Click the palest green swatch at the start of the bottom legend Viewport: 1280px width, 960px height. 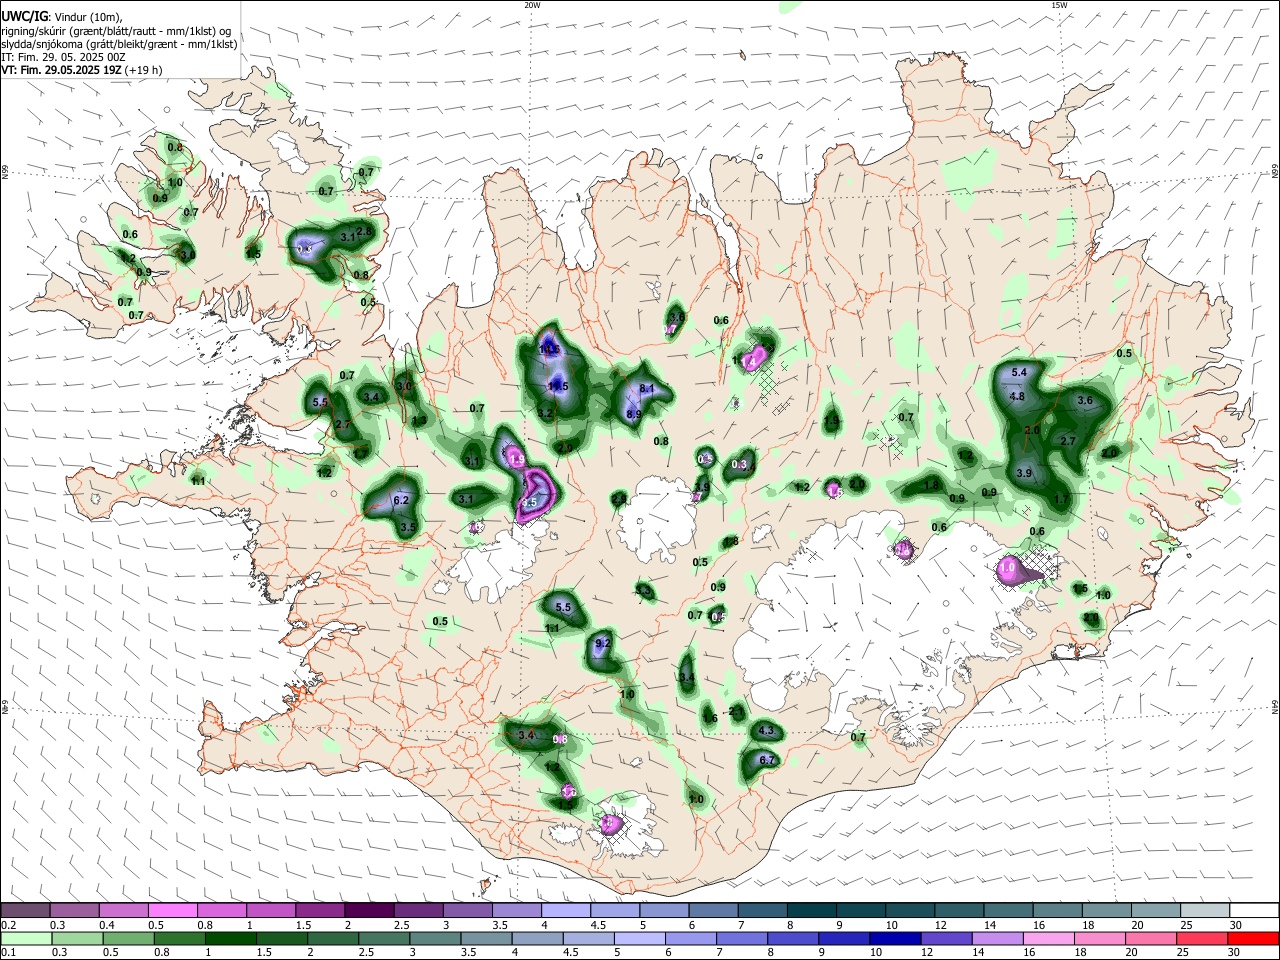pos(26,938)
